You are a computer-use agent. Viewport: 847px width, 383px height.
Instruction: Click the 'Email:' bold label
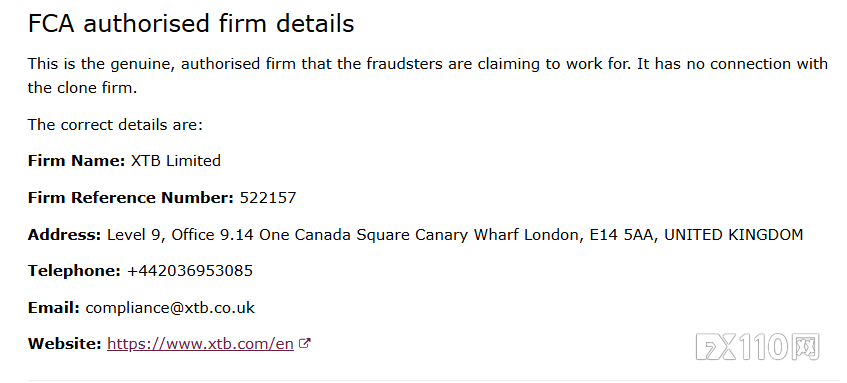pos(54,308)
